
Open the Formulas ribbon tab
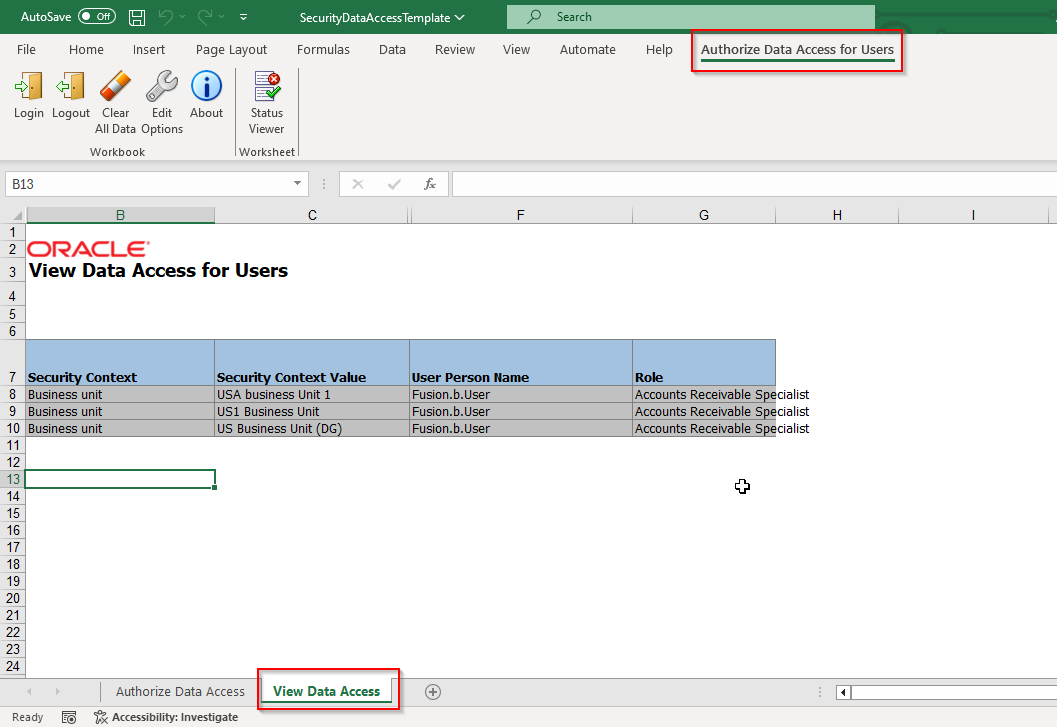324,49
